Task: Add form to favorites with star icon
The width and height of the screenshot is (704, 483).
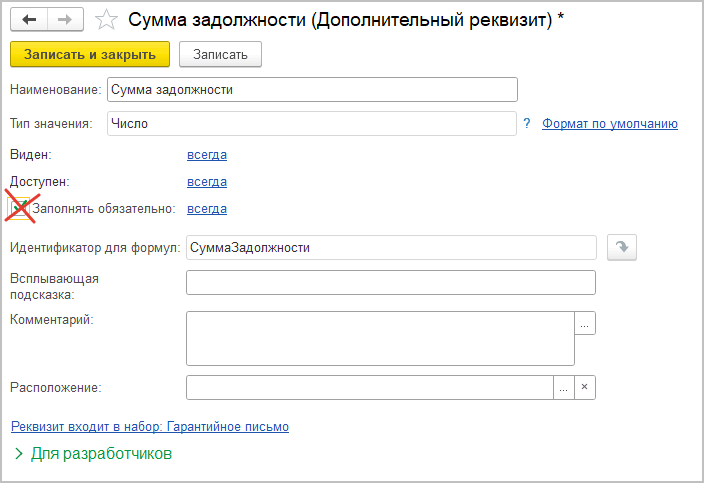Action: 103,20
